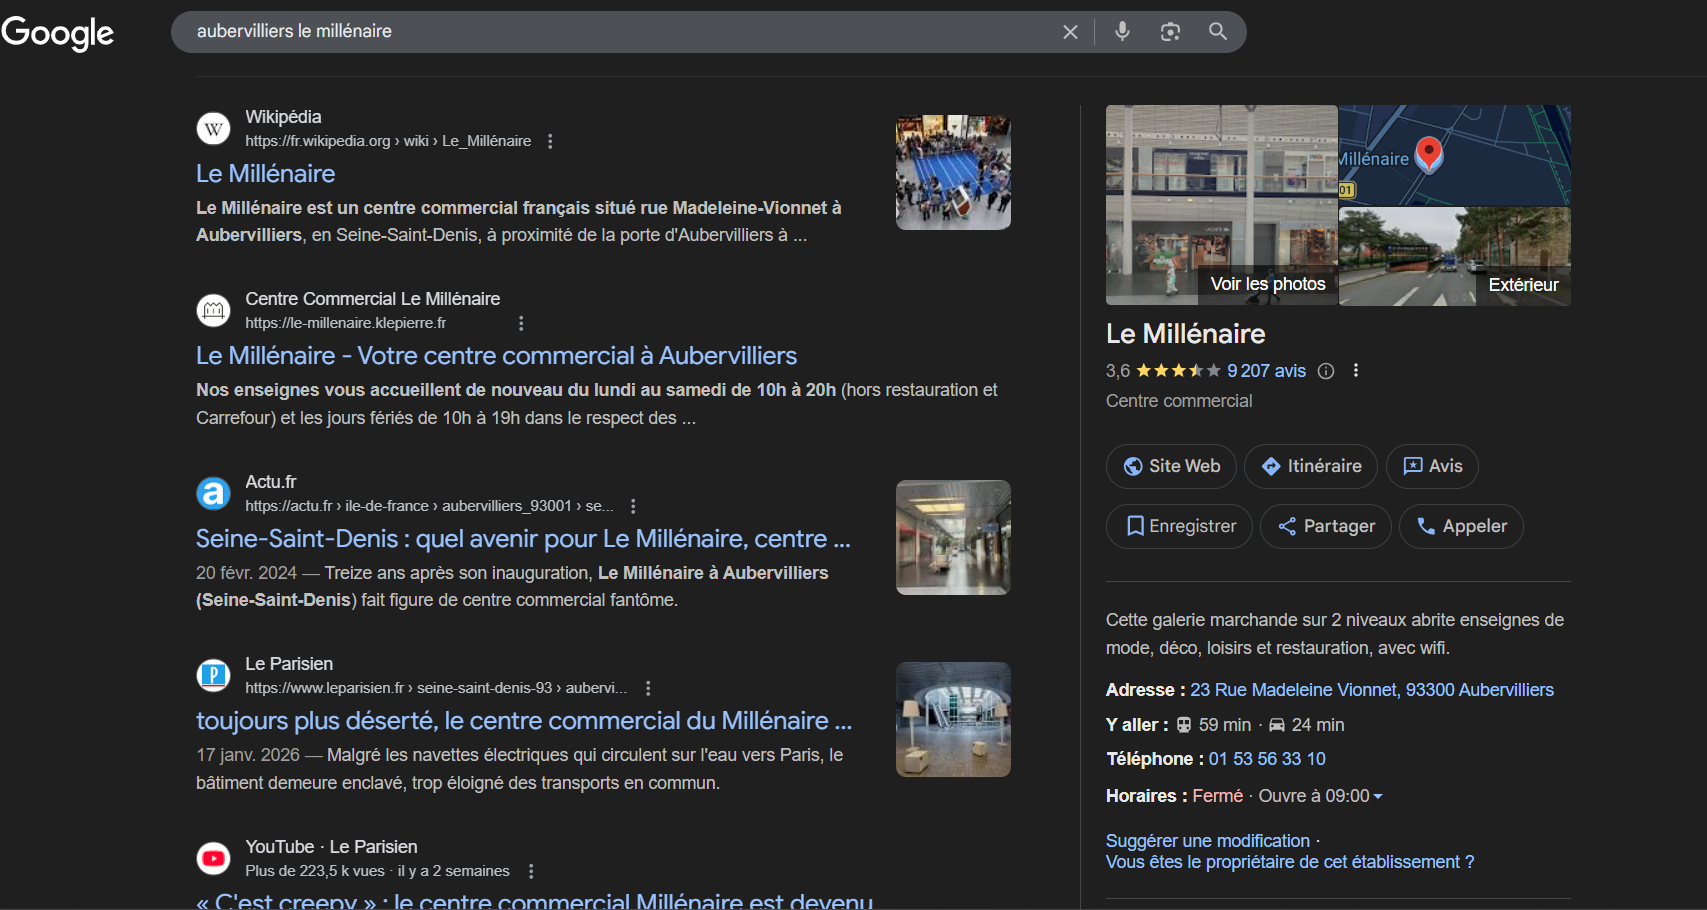Click the Partager button
Viewport: 1707px width, 910px height.
[1326, 526]
